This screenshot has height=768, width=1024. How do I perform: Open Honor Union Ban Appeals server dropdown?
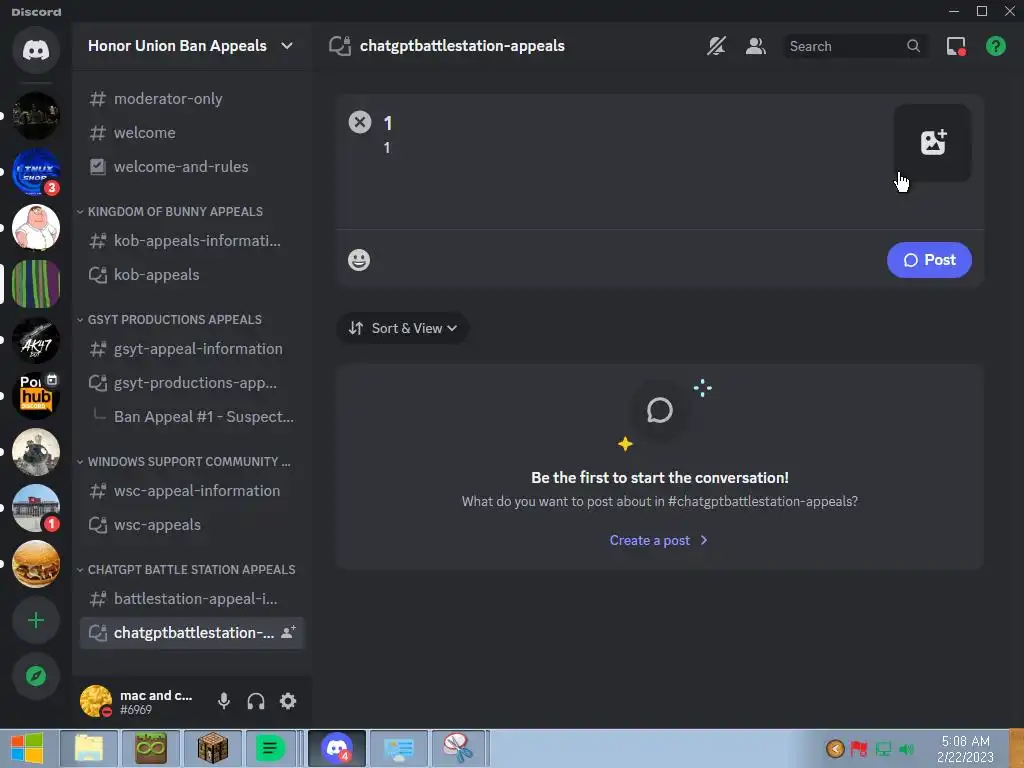(x=191, y=46)
